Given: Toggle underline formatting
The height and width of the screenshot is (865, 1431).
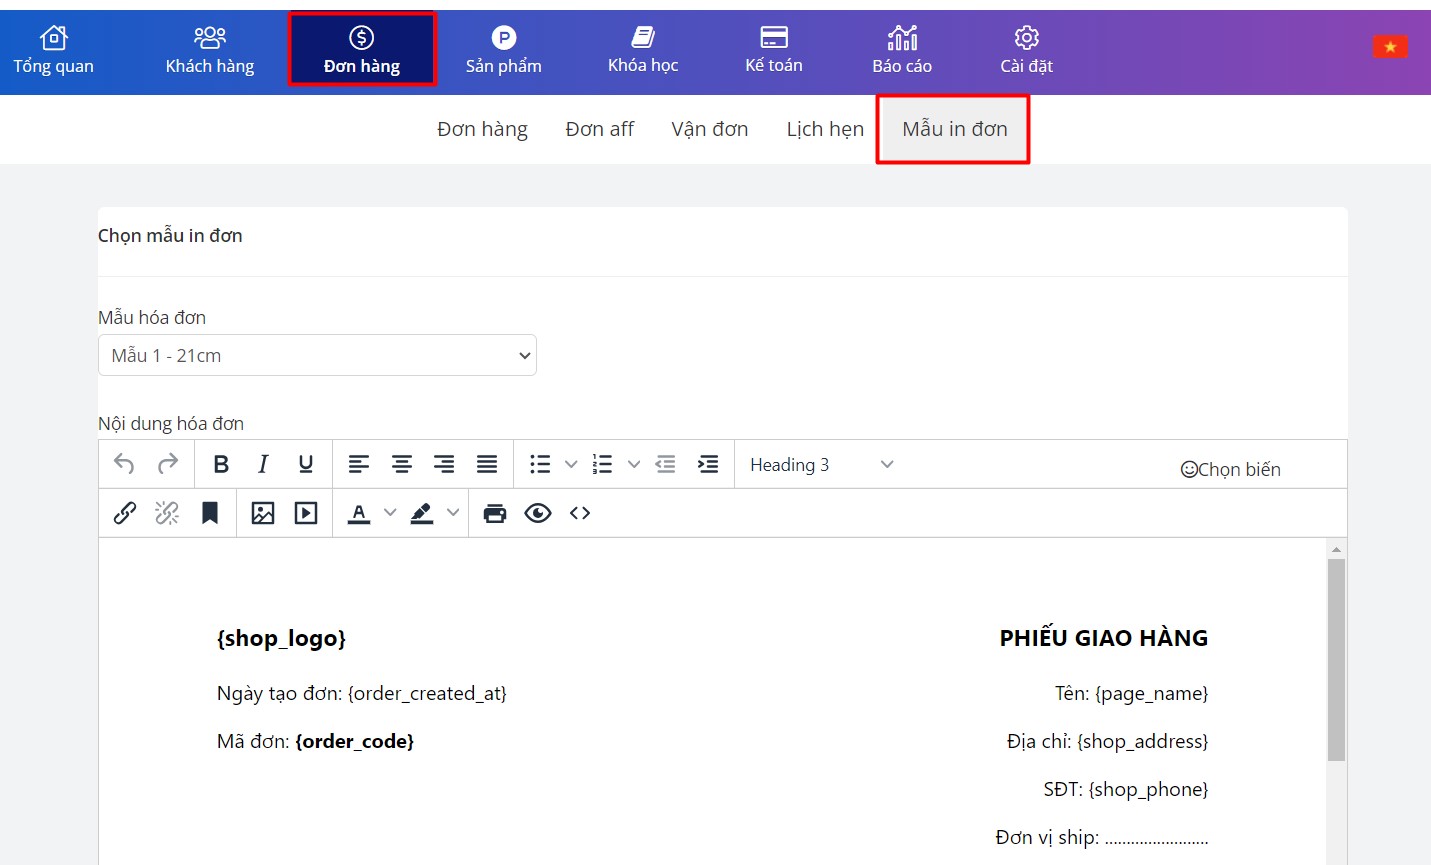Looking at the screenshot, I should pos(306,464).
